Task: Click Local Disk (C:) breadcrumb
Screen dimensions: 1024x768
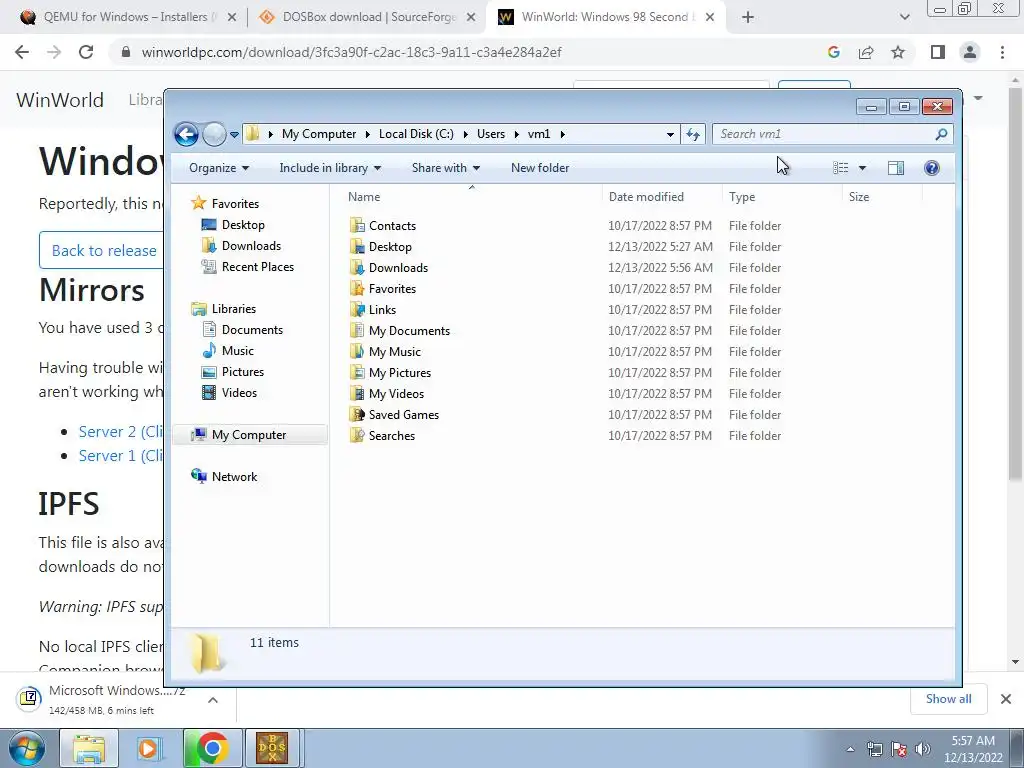Action: (416, 134)
